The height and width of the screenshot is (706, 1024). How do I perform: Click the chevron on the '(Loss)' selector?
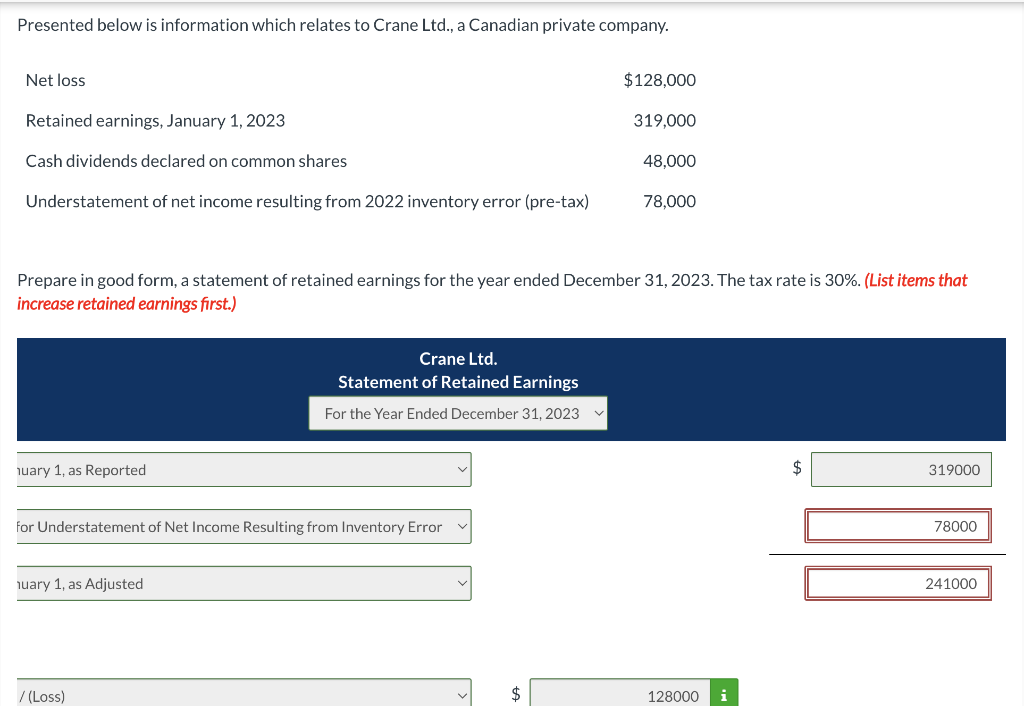461,692
